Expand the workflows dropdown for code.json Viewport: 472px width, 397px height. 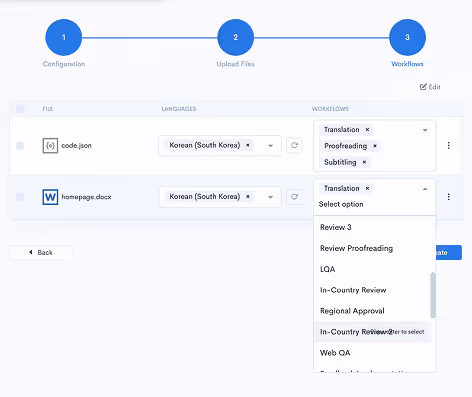425,130
